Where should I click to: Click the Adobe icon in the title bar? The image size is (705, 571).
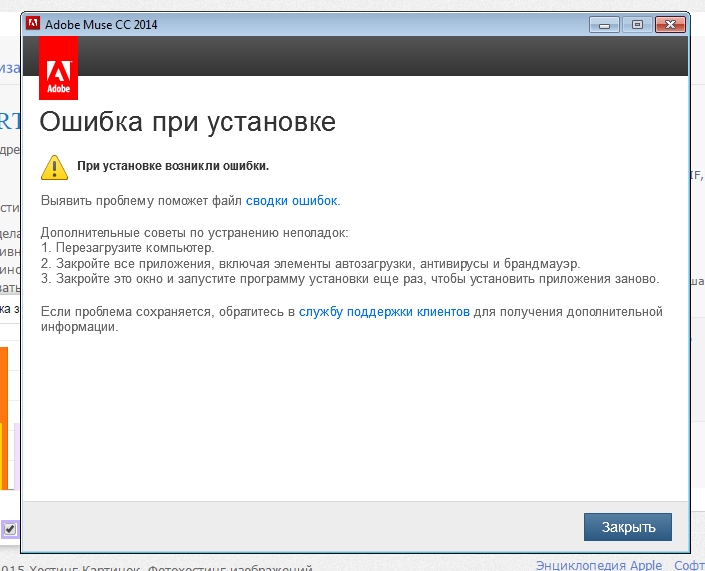[x=34, y=24]
